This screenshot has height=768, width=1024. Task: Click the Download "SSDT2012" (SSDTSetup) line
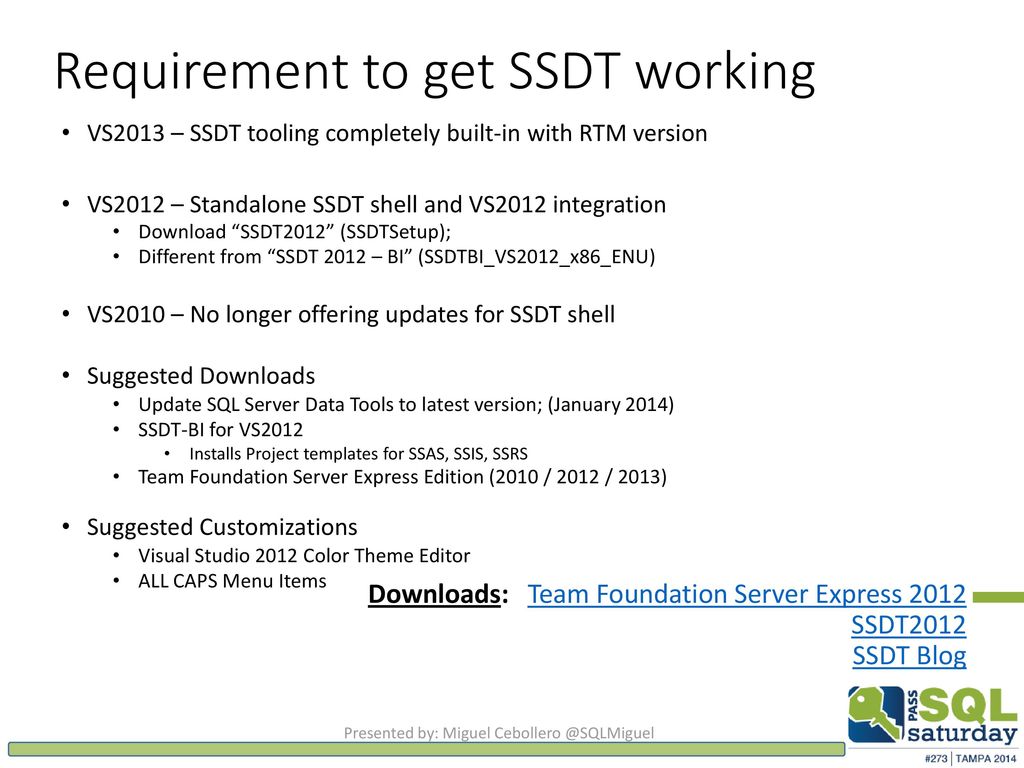point(295,232)
